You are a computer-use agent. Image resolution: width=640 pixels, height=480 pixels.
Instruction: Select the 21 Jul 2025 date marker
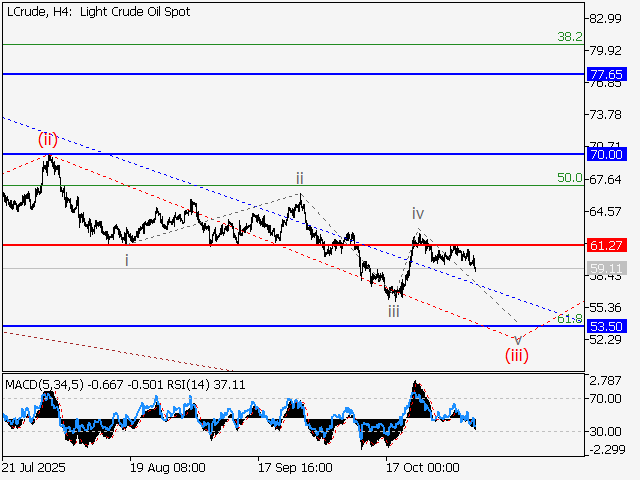click(35, 467)
